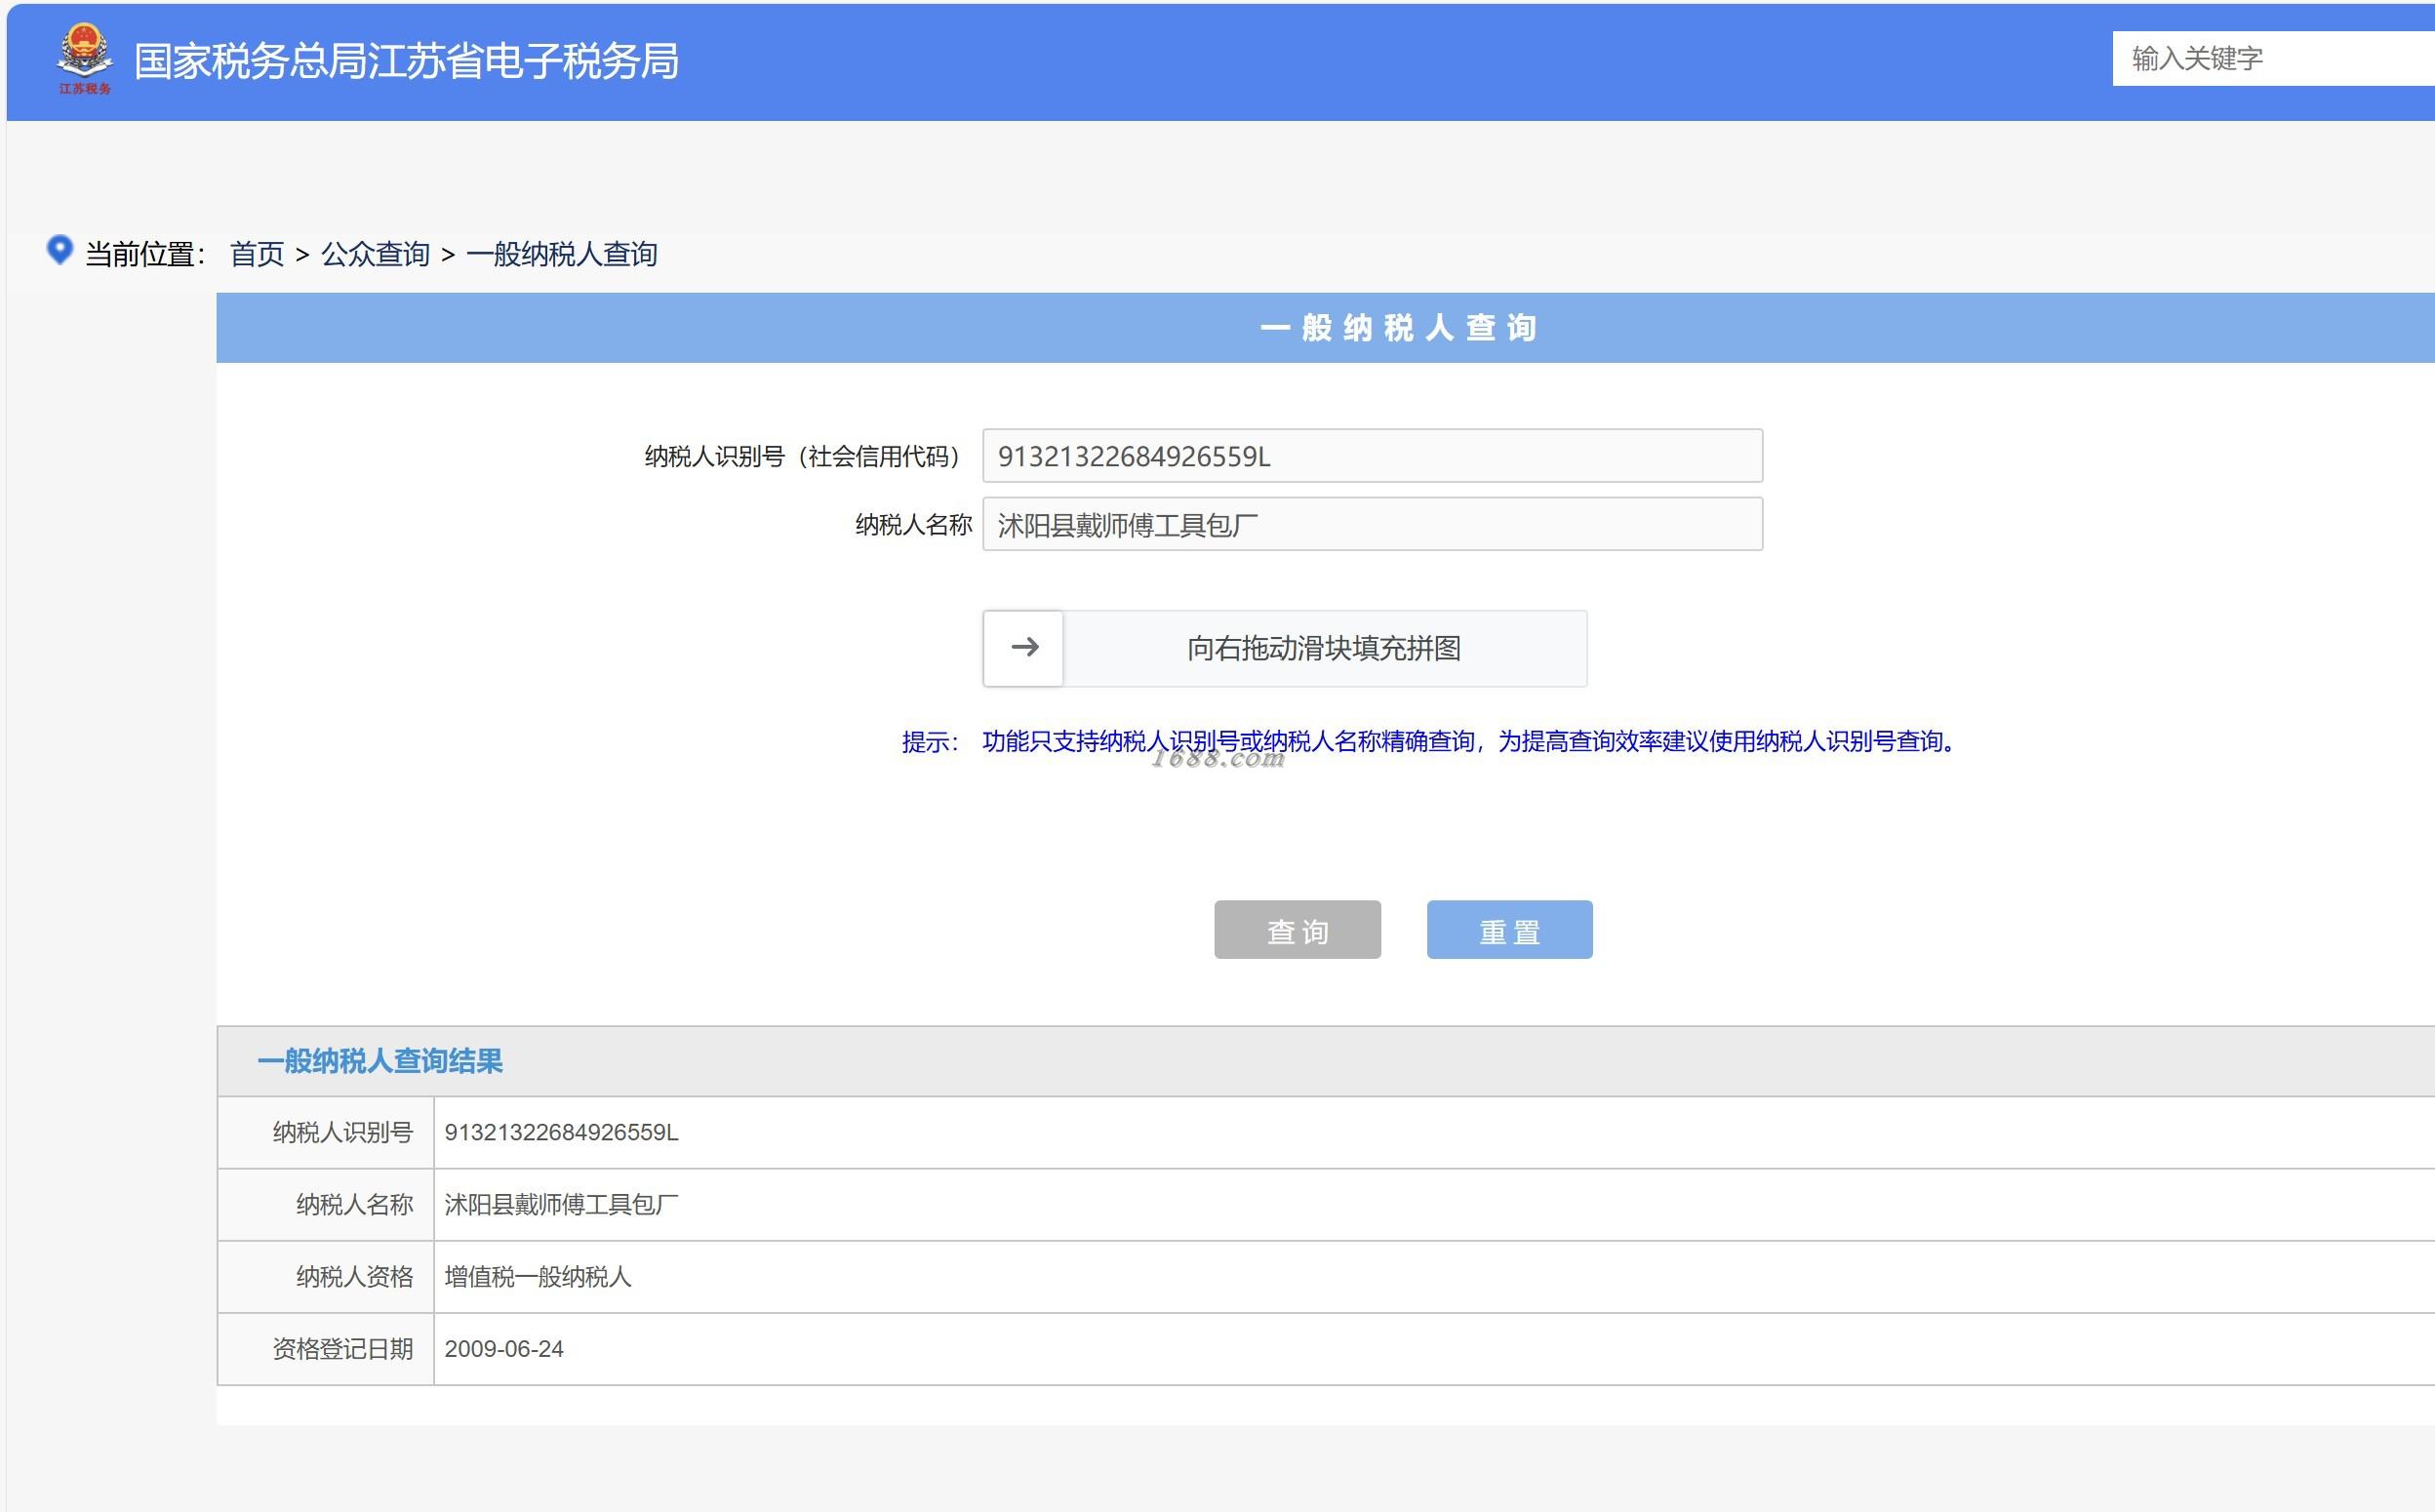Select result name 沭阳县戴师傅工具包厂
This screenshot has height=1512, width=2435.
tap(561, 1204)
